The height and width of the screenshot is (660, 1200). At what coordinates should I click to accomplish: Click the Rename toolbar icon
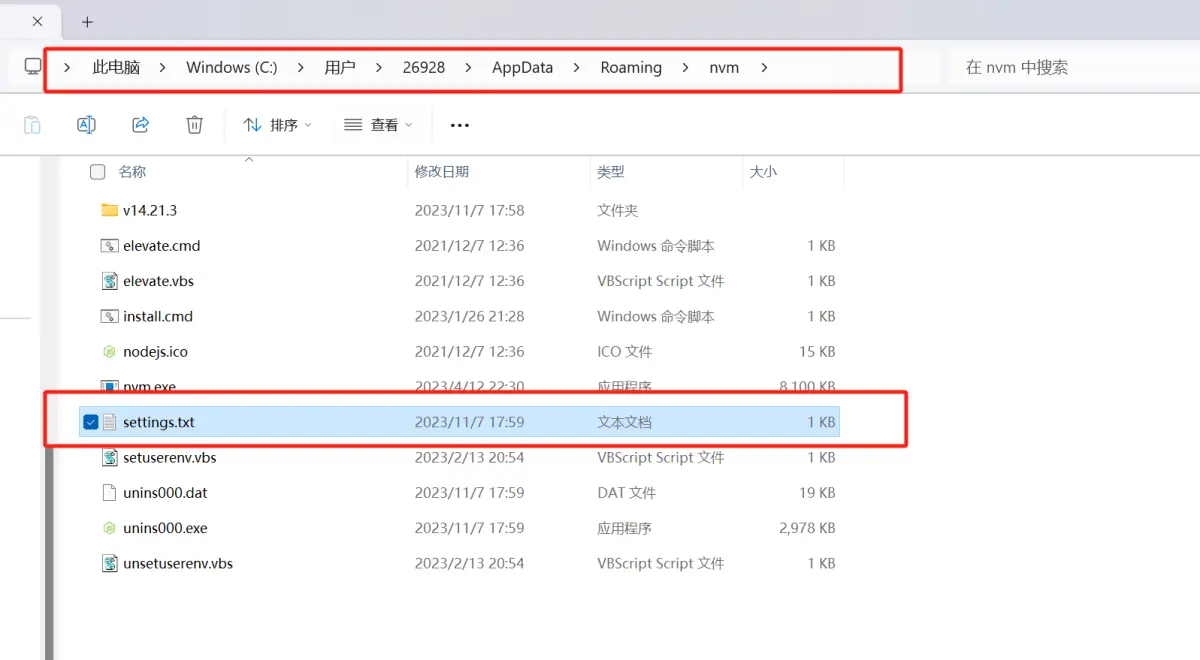click(x=87, y=125)
